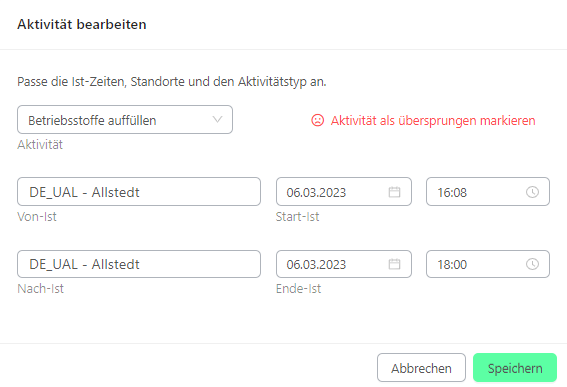567x387 pixels.
Task: Click the sad face skip icon
Action: (317, 120)
